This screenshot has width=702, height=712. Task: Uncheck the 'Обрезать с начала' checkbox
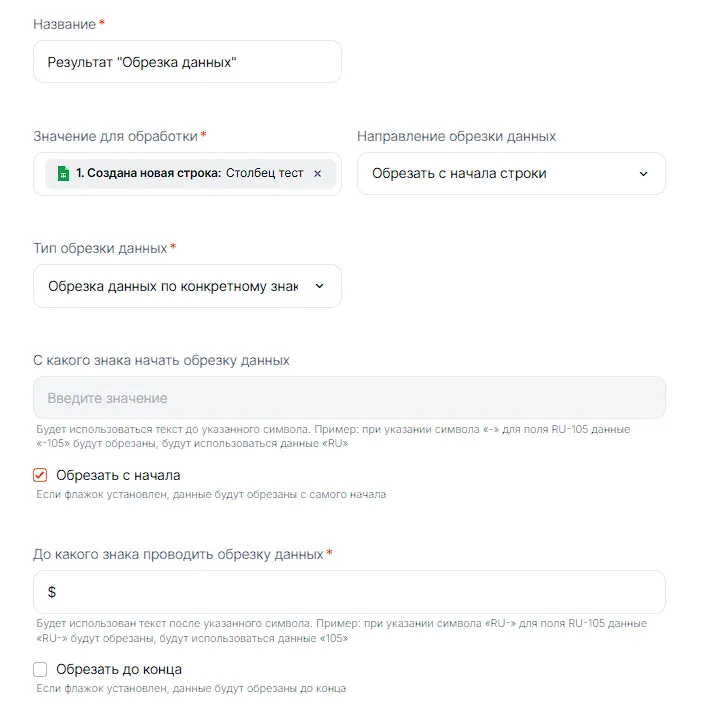(41, 475)
